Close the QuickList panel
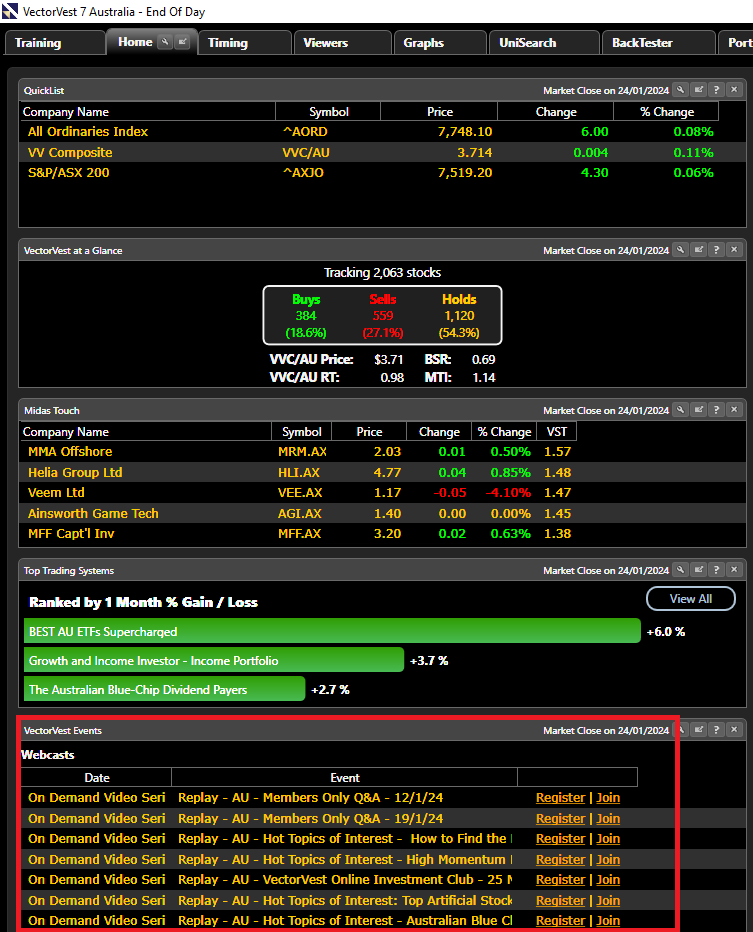This screenshot has height=932, width=753. 735,90
